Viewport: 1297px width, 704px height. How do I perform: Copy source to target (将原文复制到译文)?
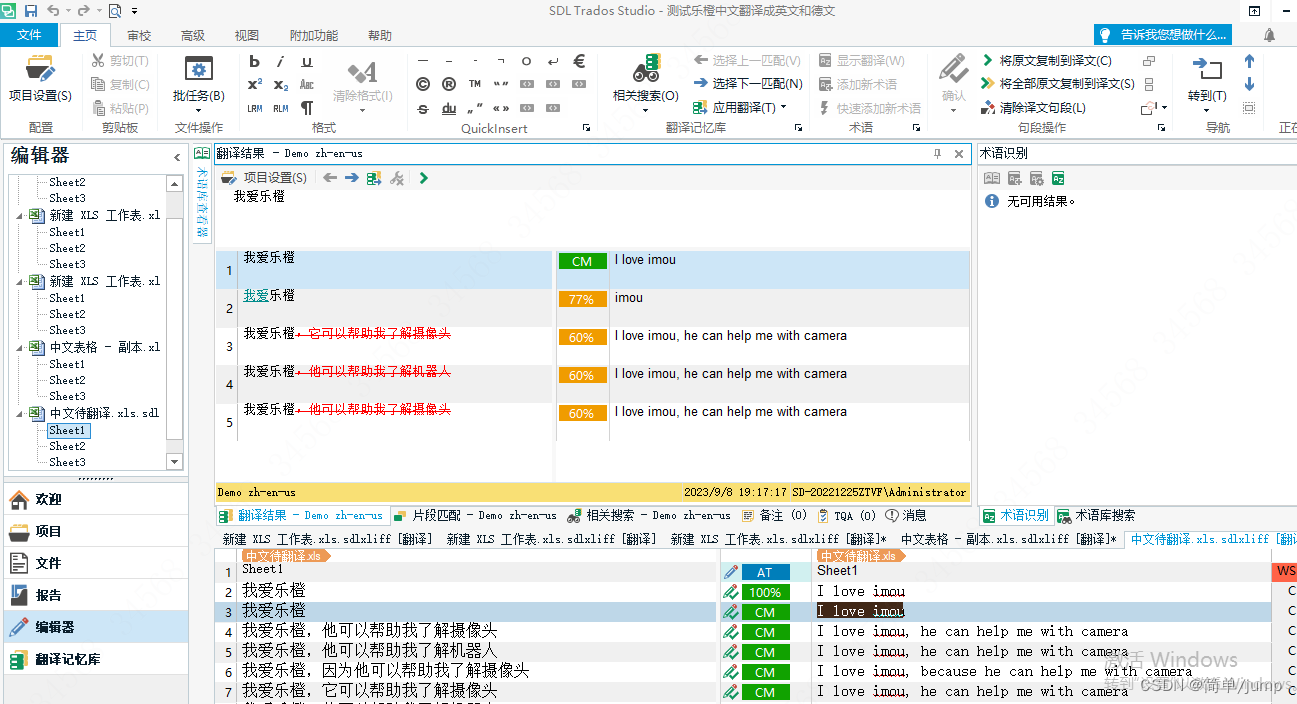coord(1046,61)
